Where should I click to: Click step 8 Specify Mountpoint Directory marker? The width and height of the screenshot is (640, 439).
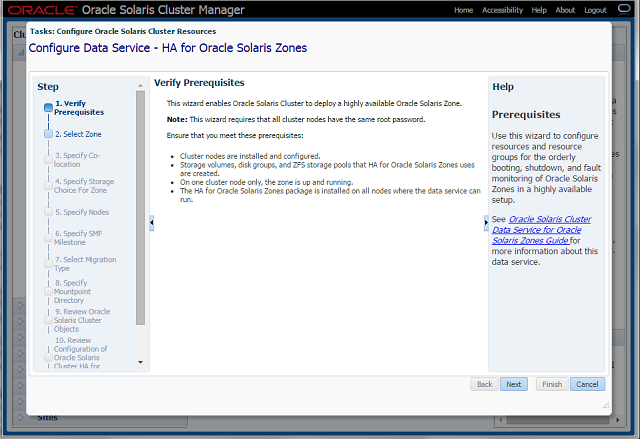(48, 291)
